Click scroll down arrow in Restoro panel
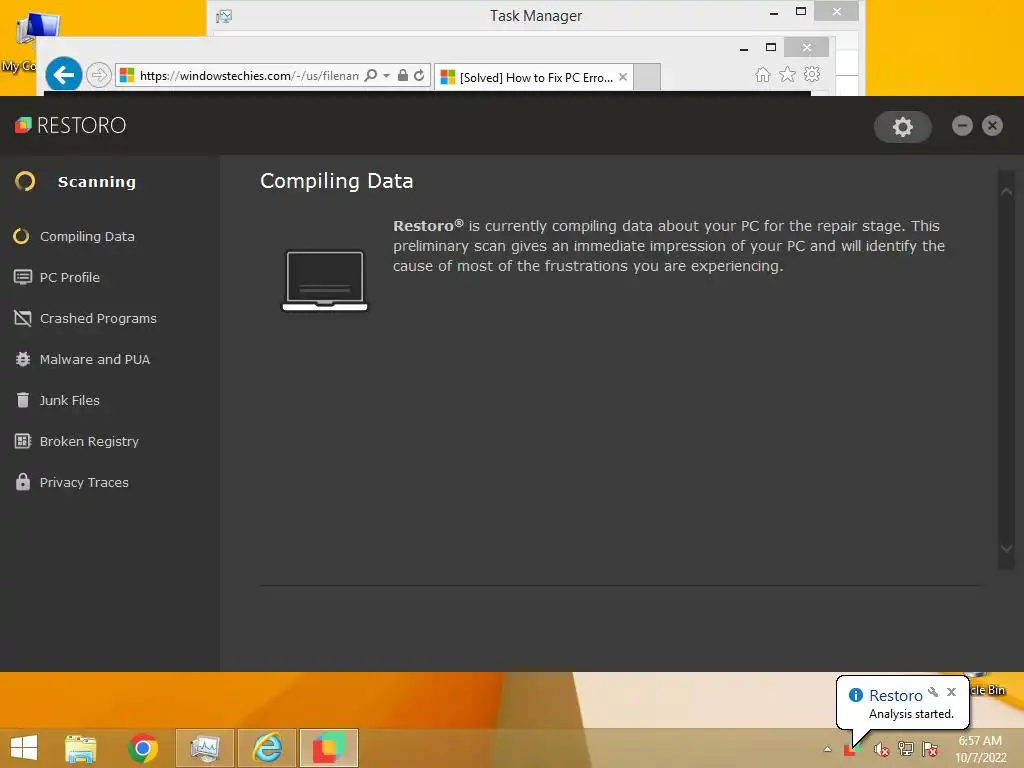The width and height of the screenshot is (1024, 768). click(1006, 549)
